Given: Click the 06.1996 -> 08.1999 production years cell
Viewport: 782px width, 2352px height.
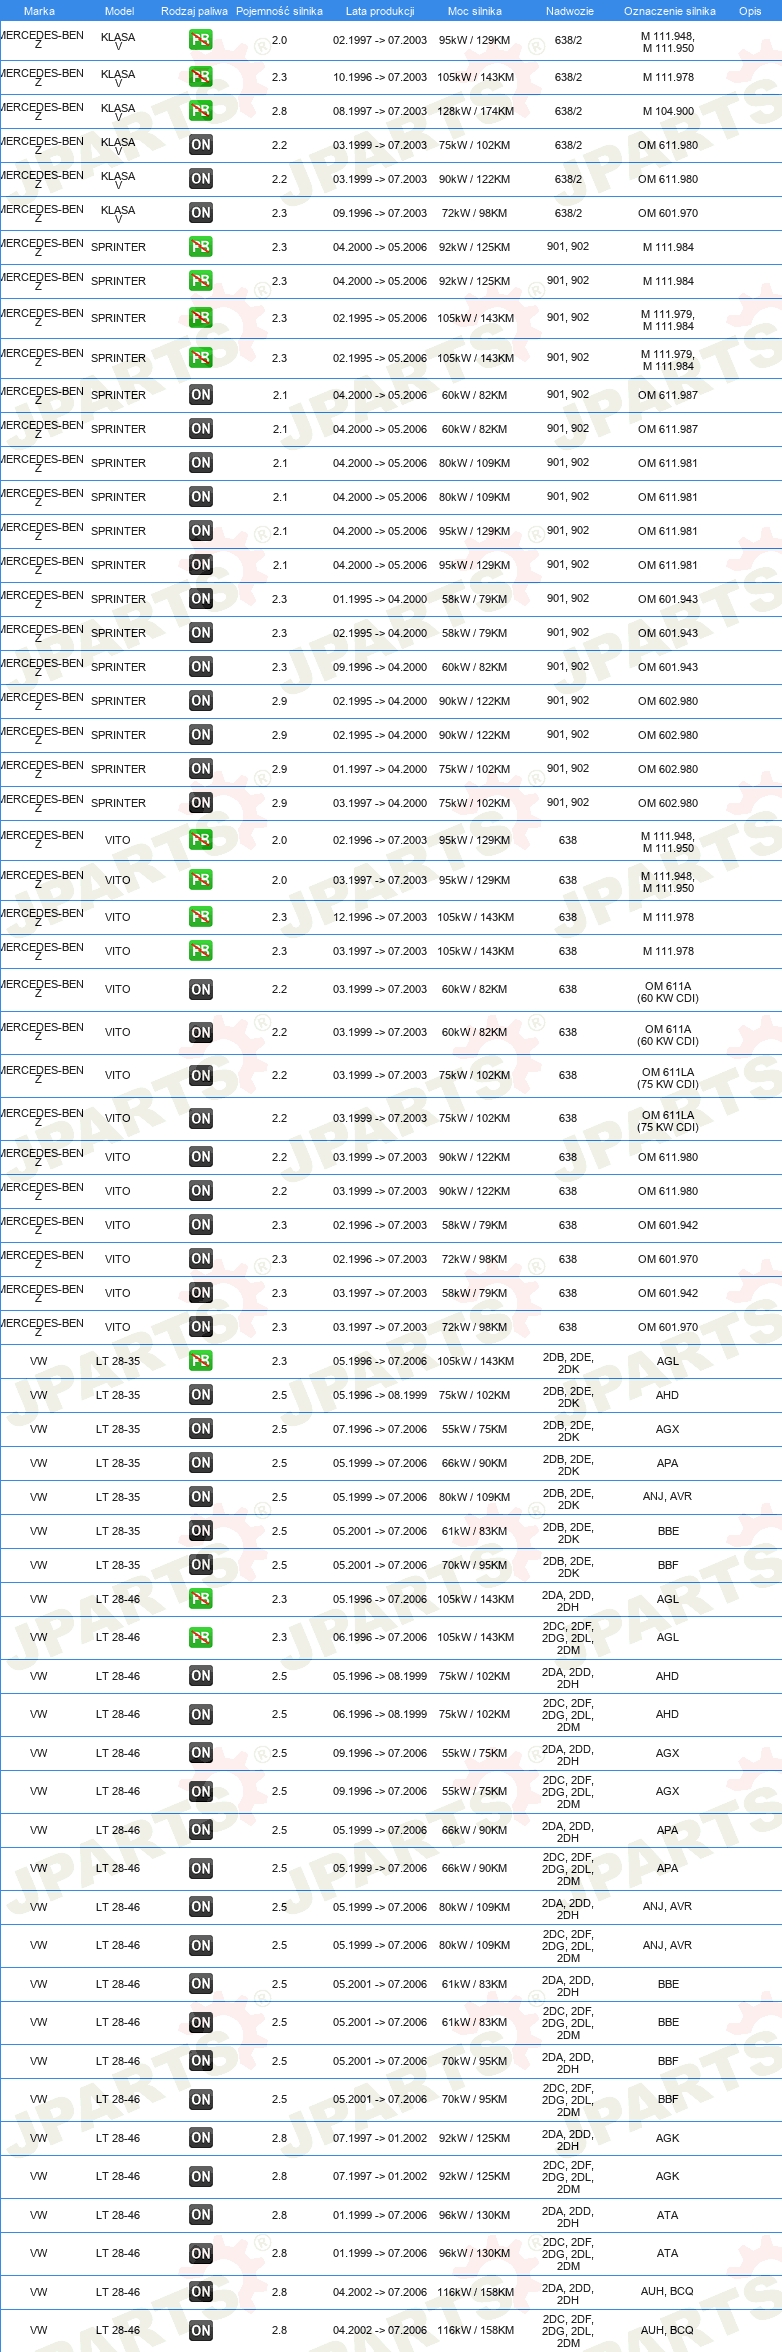Looking at the screenshot, I should [x=380, y=1714].
